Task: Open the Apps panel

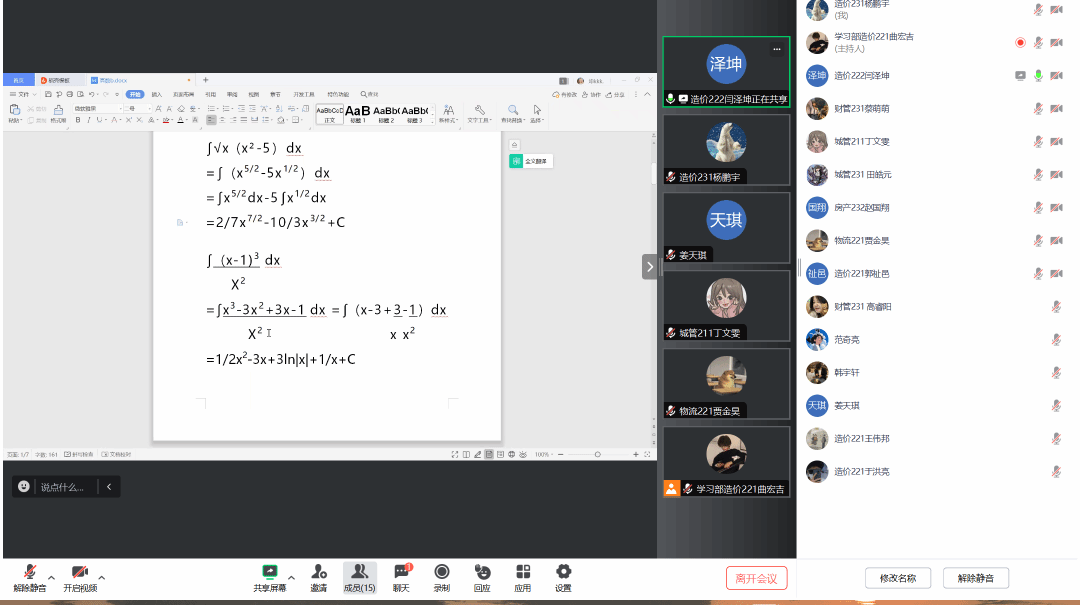Action: click(523, 577)
